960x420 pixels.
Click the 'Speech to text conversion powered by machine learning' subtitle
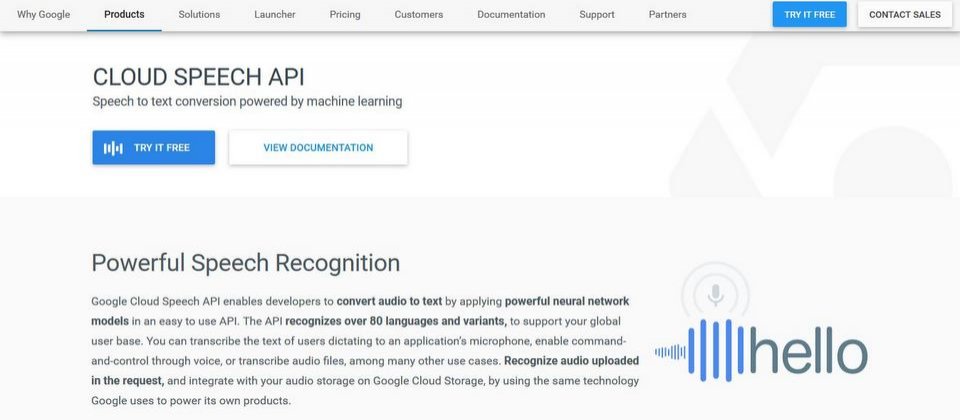[247, 102]
